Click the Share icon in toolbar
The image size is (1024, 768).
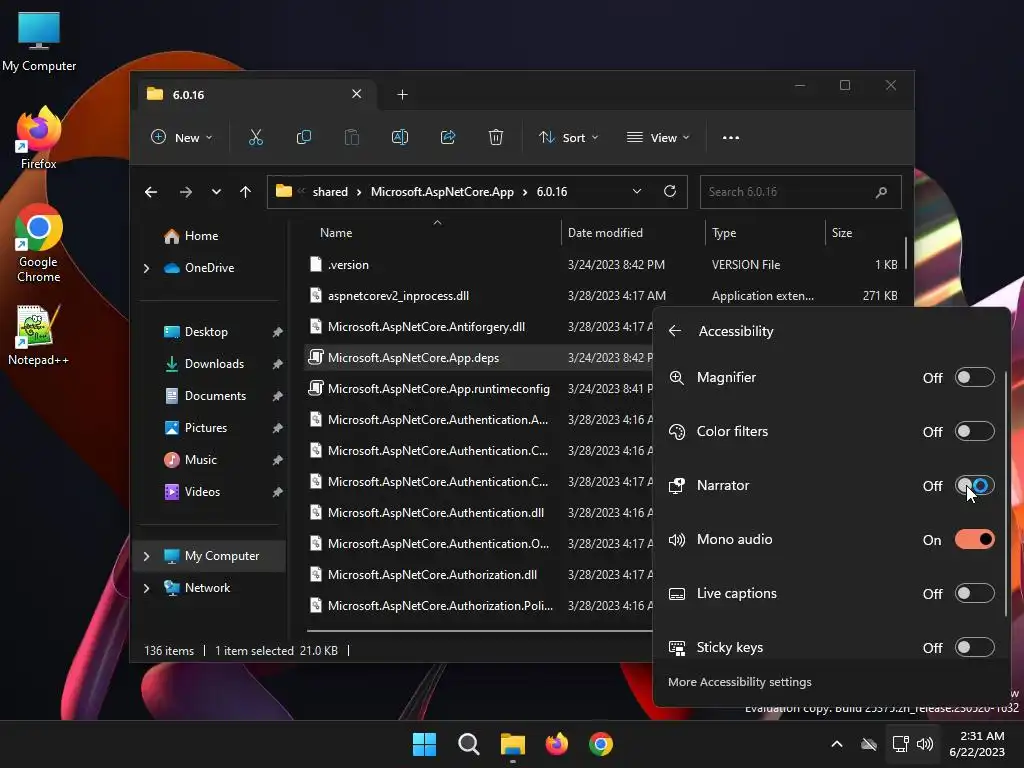pyautogui.click(x=448, y=137)
